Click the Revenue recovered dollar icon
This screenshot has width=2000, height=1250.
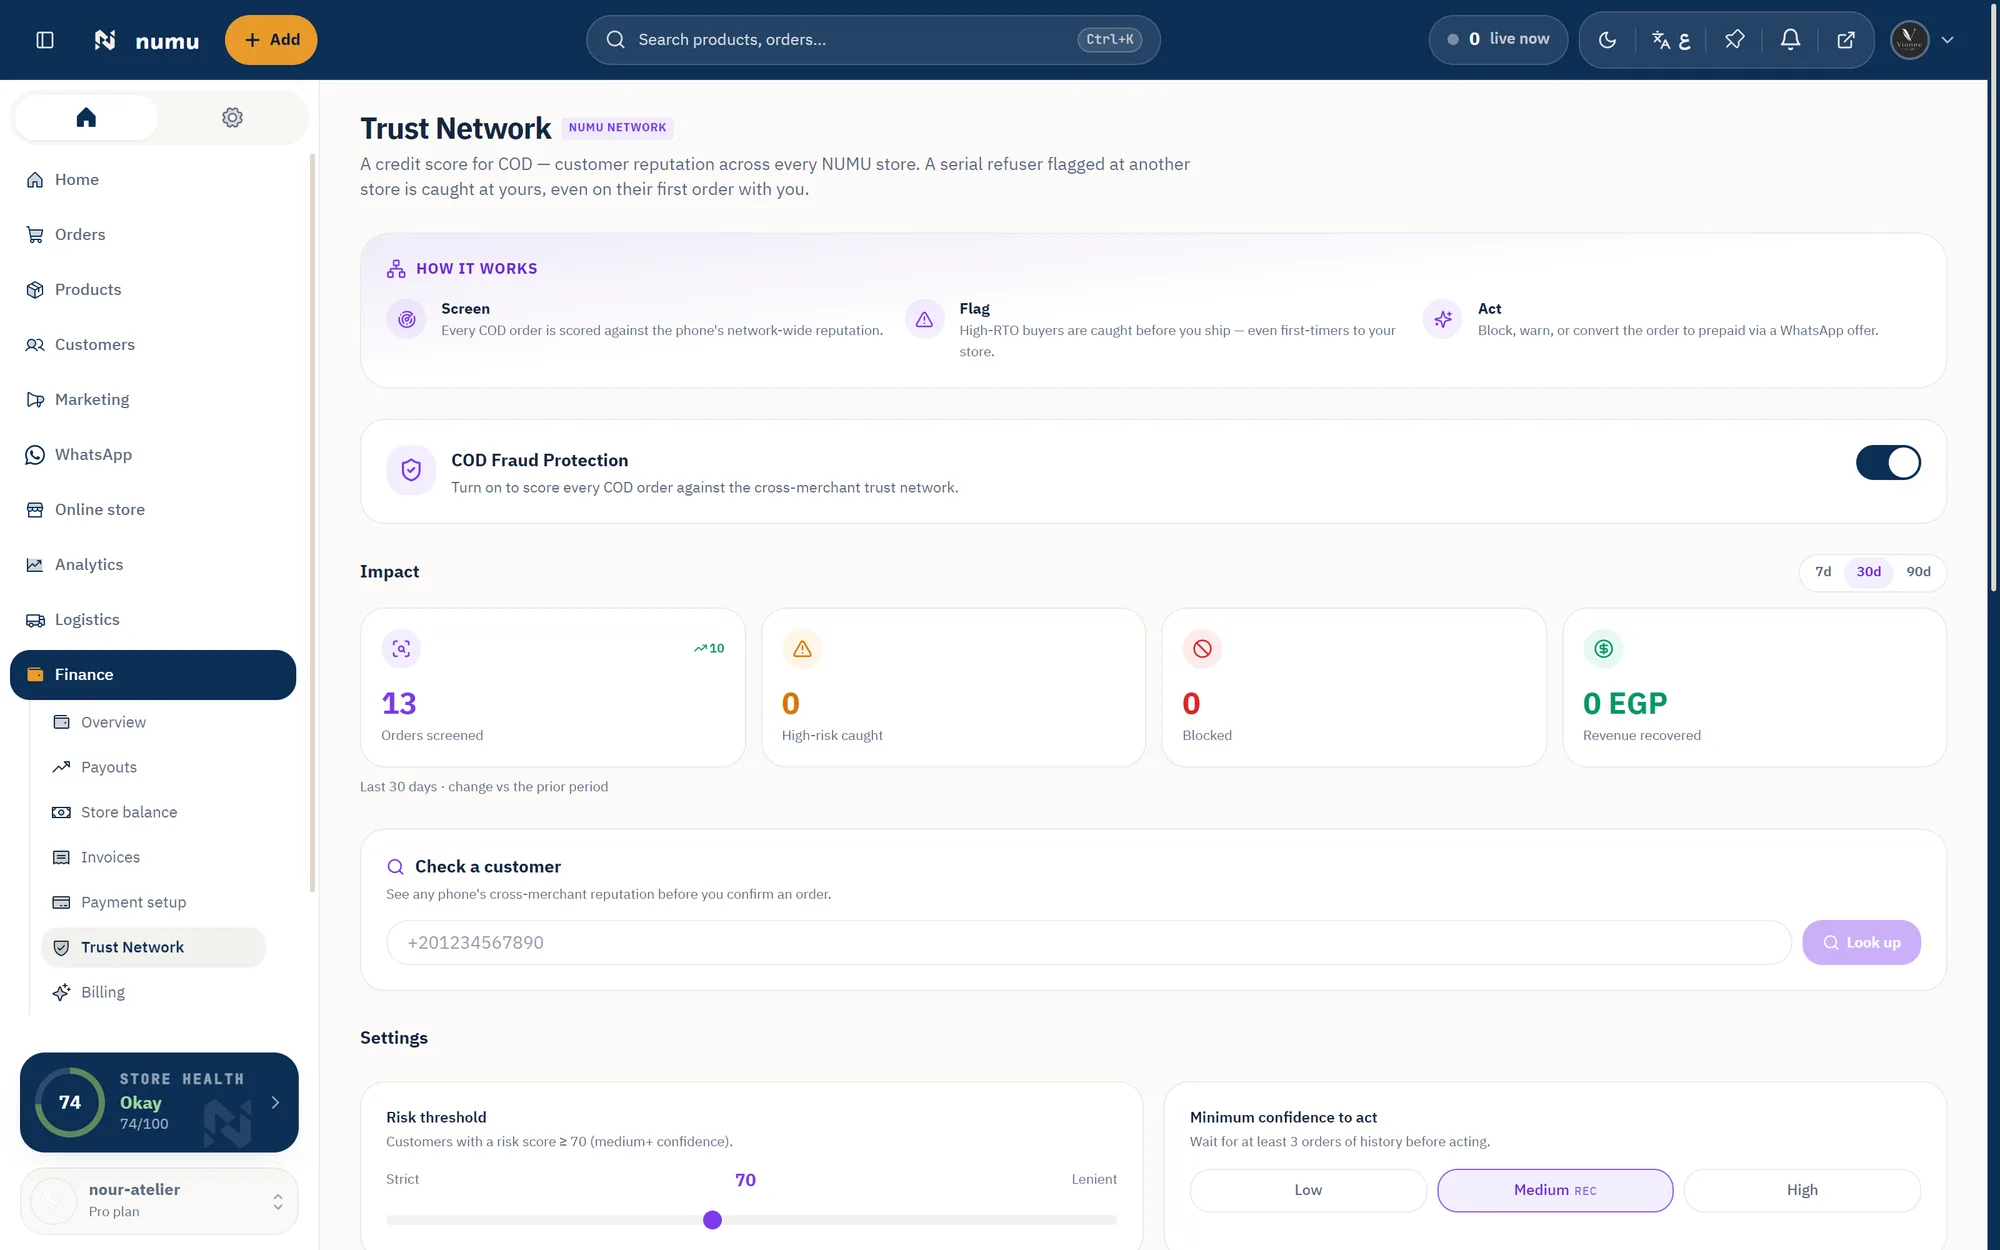[x=1603, y=649]
